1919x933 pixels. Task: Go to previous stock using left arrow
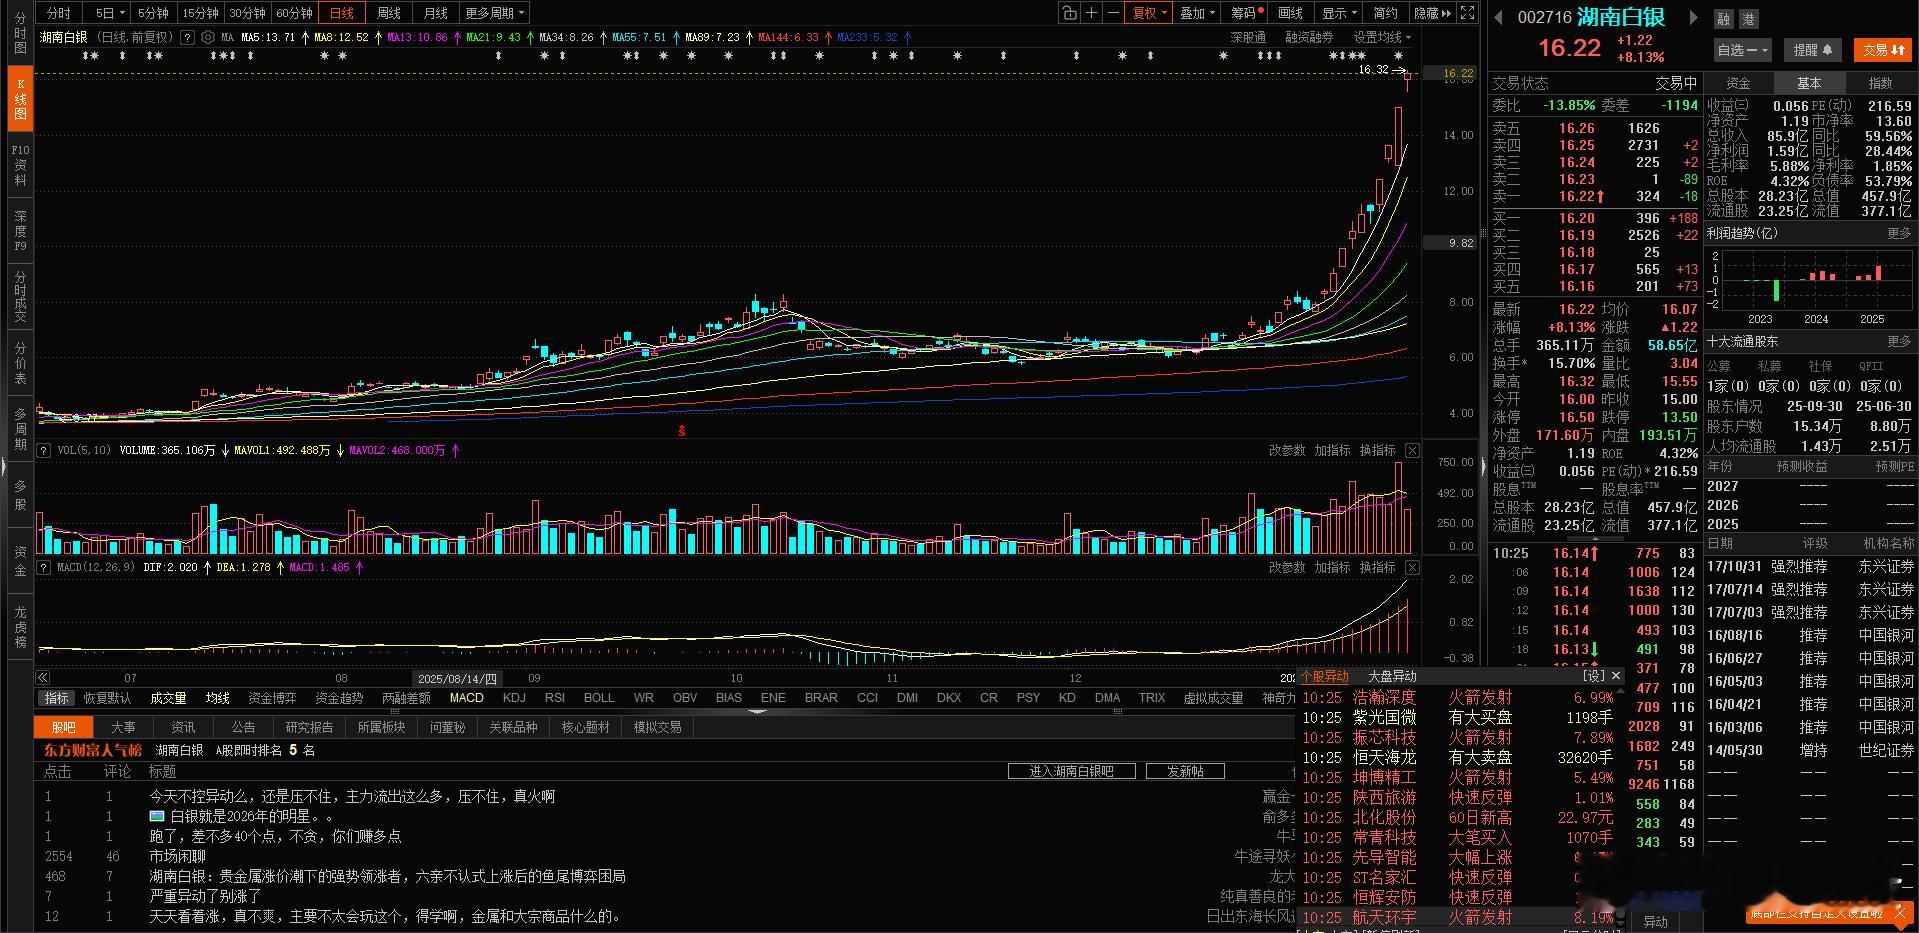(1498, 17)
